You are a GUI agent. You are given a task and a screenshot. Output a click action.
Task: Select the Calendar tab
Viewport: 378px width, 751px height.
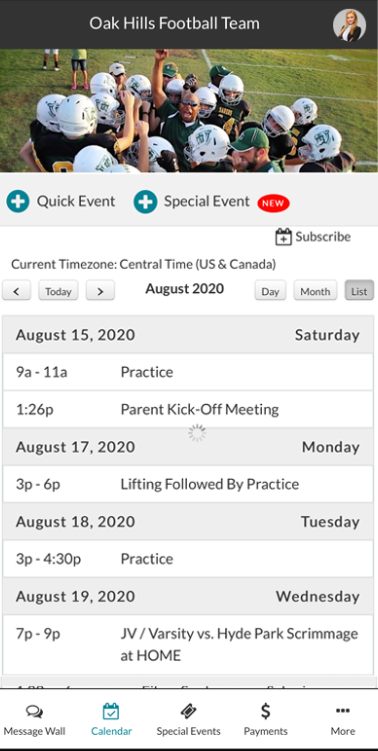pyautogui.click(x=111, y=719)
